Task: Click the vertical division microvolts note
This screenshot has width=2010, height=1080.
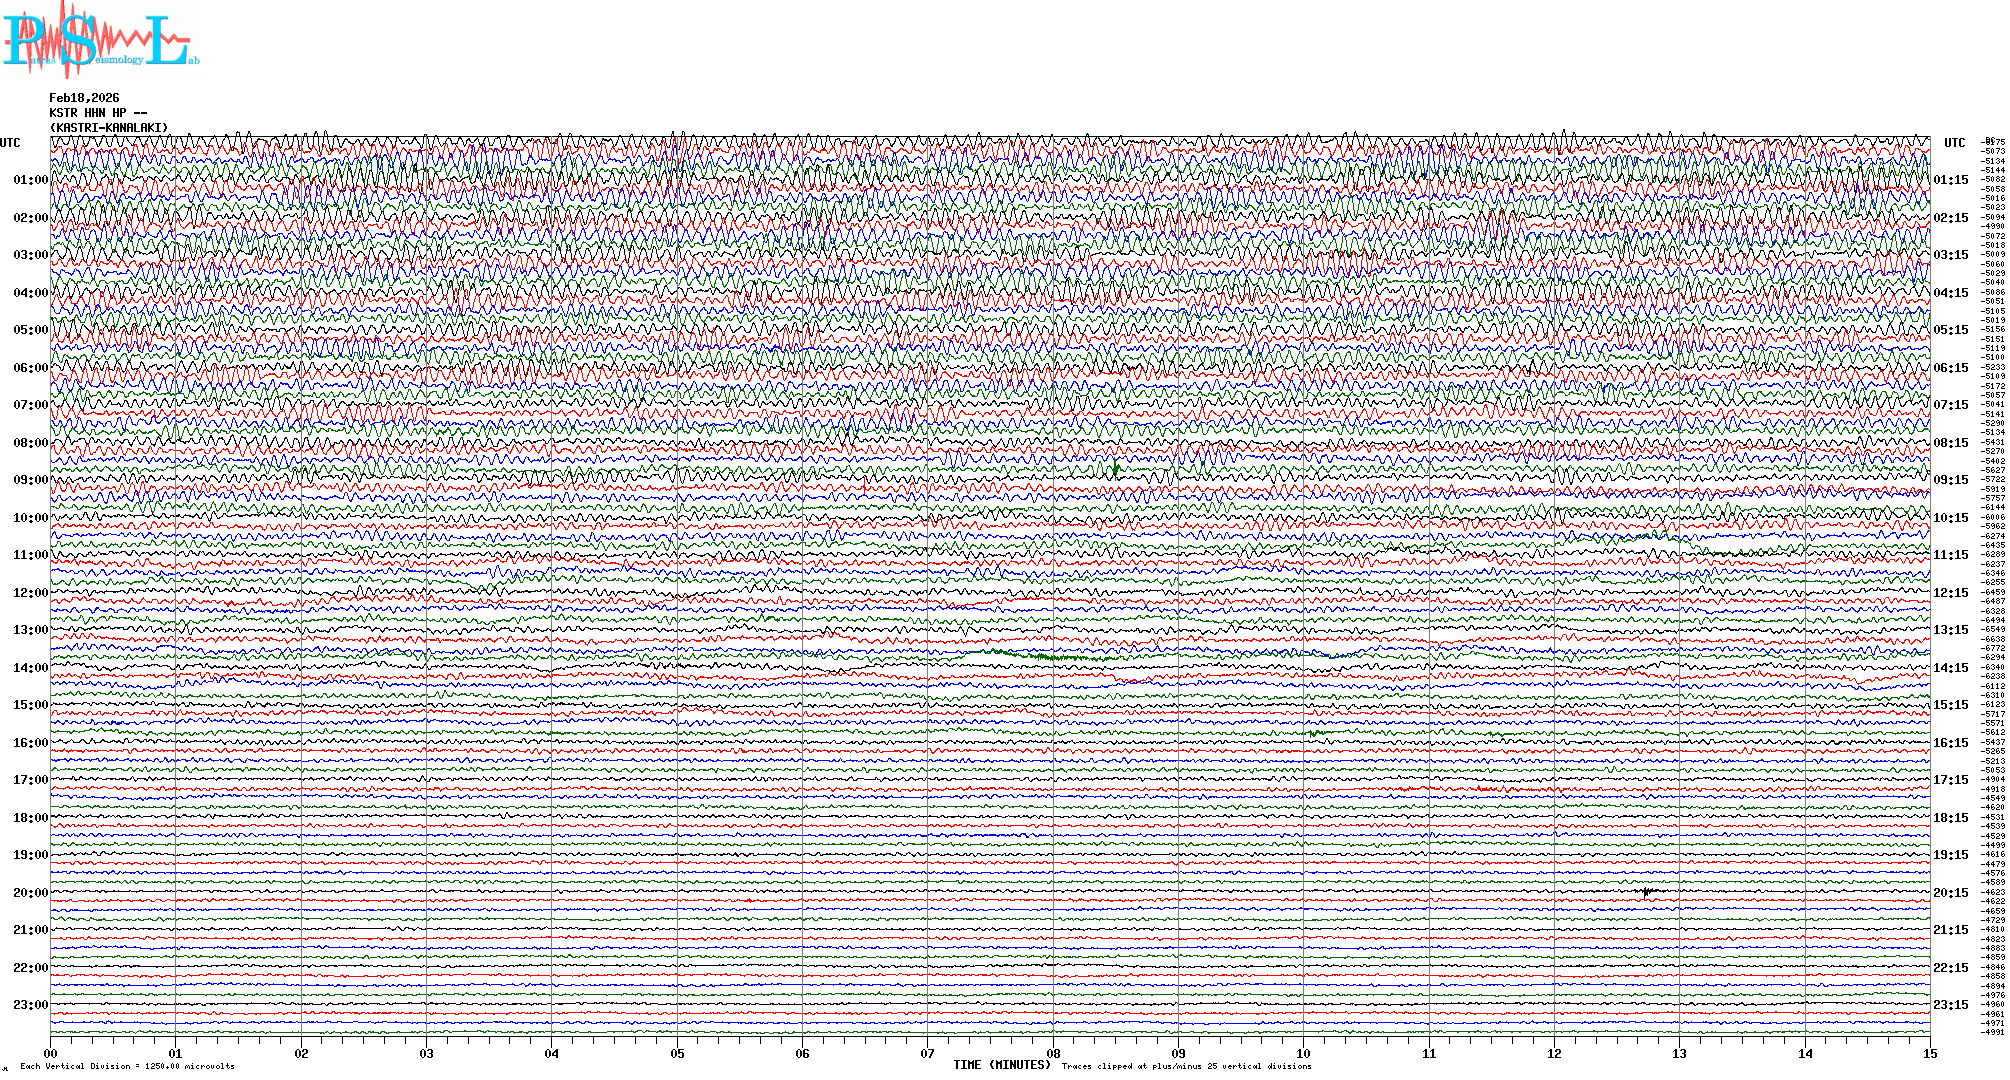Action: click(127, 1066)
